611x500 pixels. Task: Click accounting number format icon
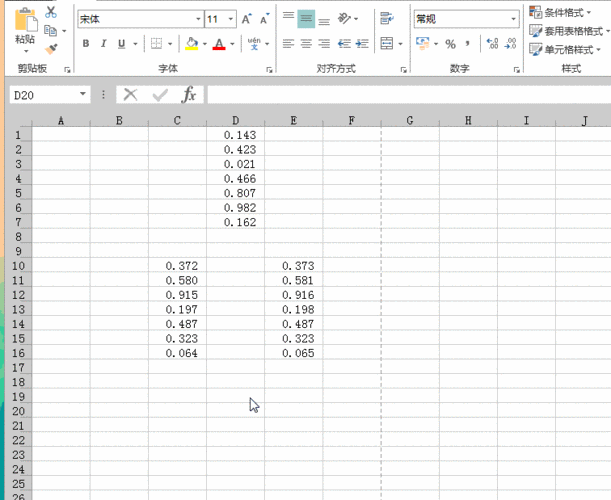coord(423,43)
